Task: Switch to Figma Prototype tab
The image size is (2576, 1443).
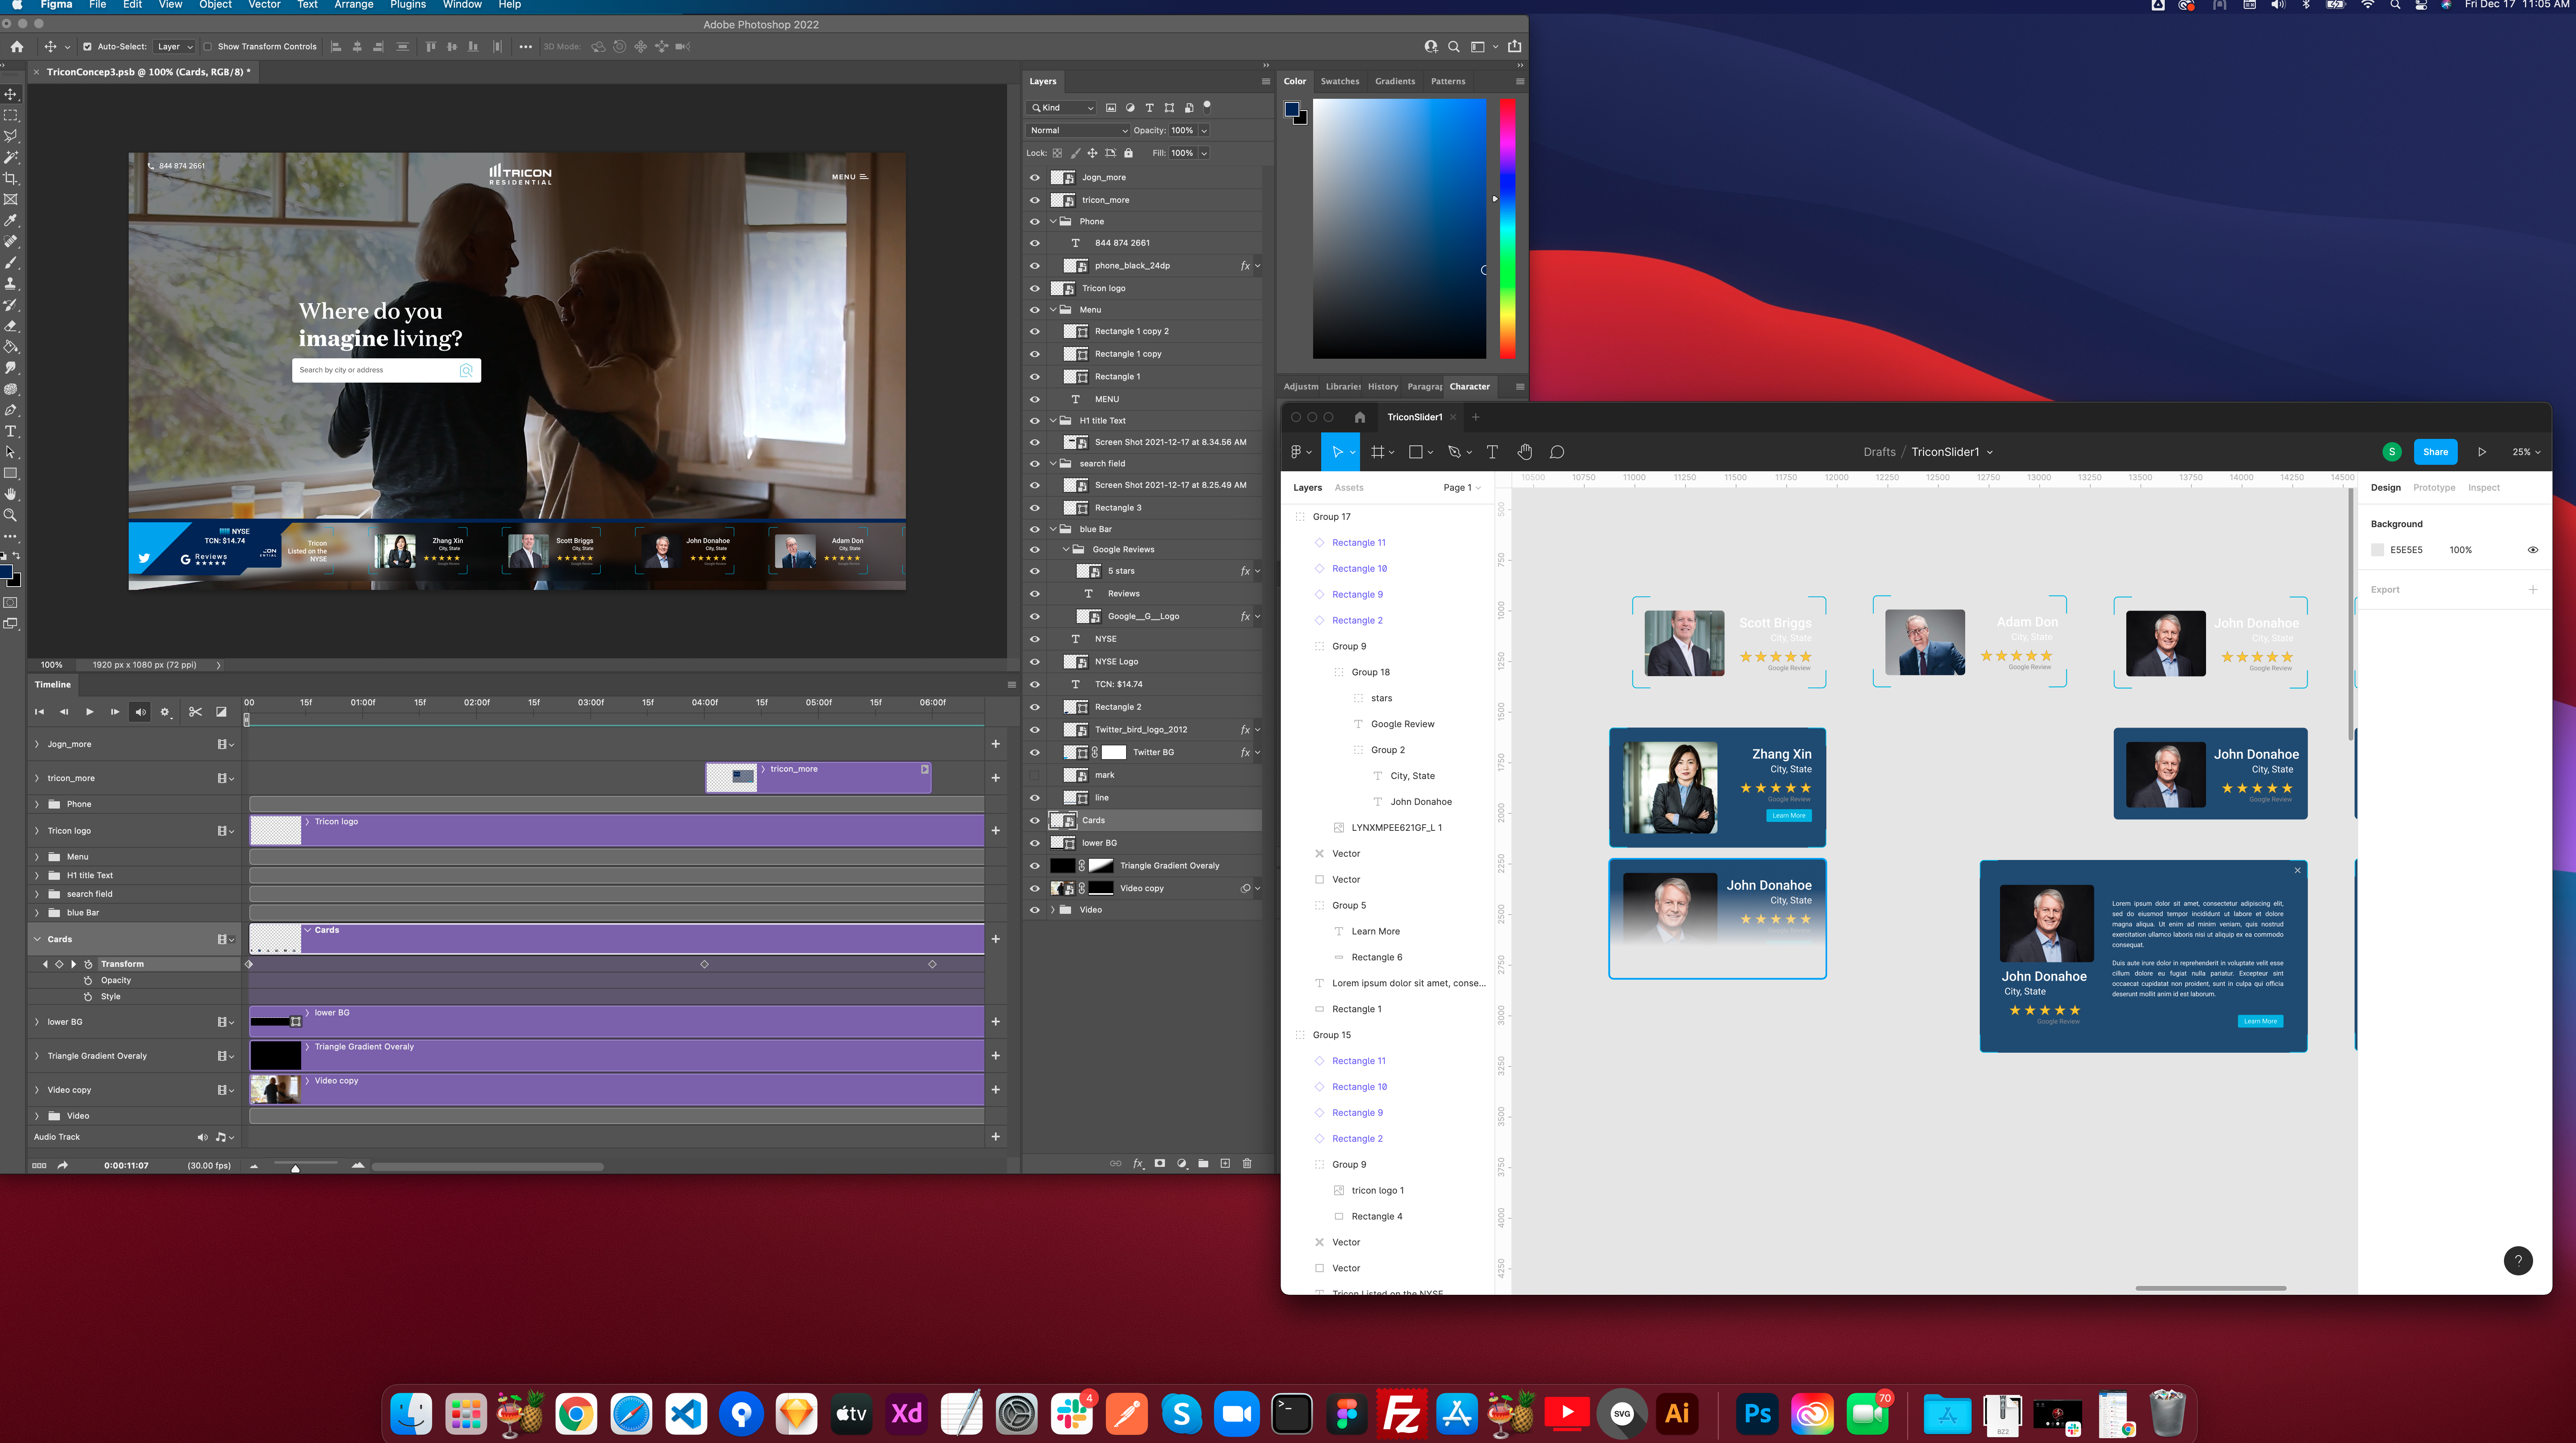Action: (x=2433, y=488)
